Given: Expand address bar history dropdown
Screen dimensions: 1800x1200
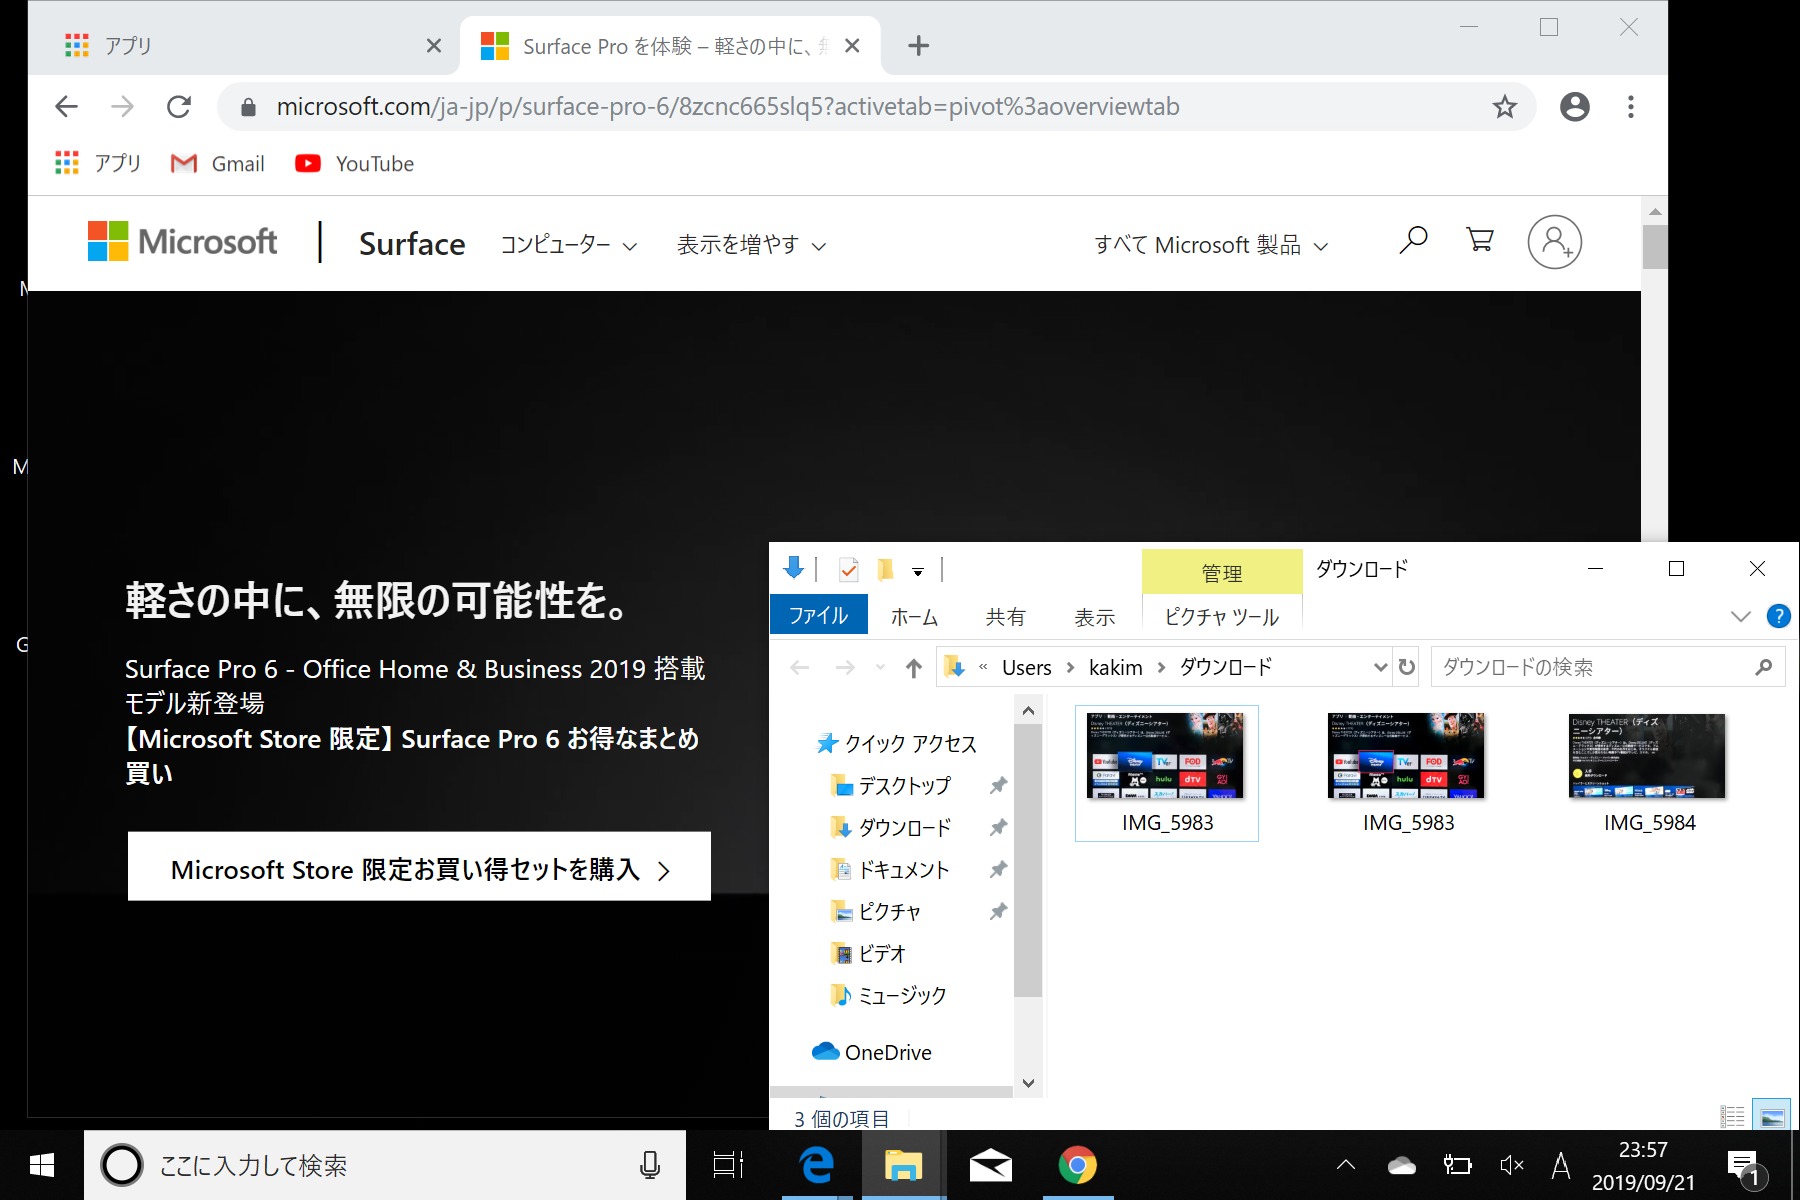Looking at the screenshot, I should click(x=1380, y=667).
